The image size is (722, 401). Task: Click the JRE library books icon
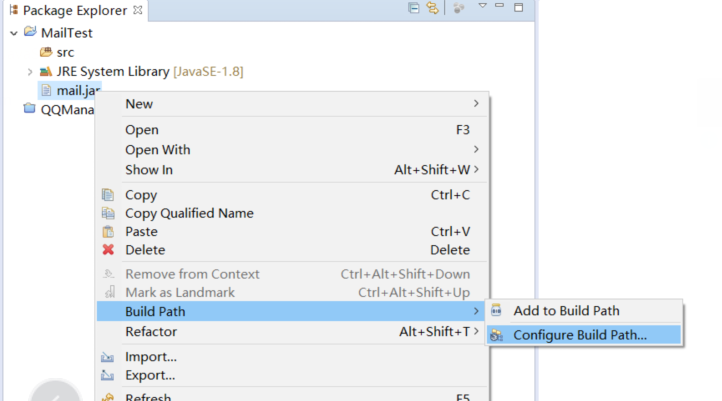click(x=46, y=71)
